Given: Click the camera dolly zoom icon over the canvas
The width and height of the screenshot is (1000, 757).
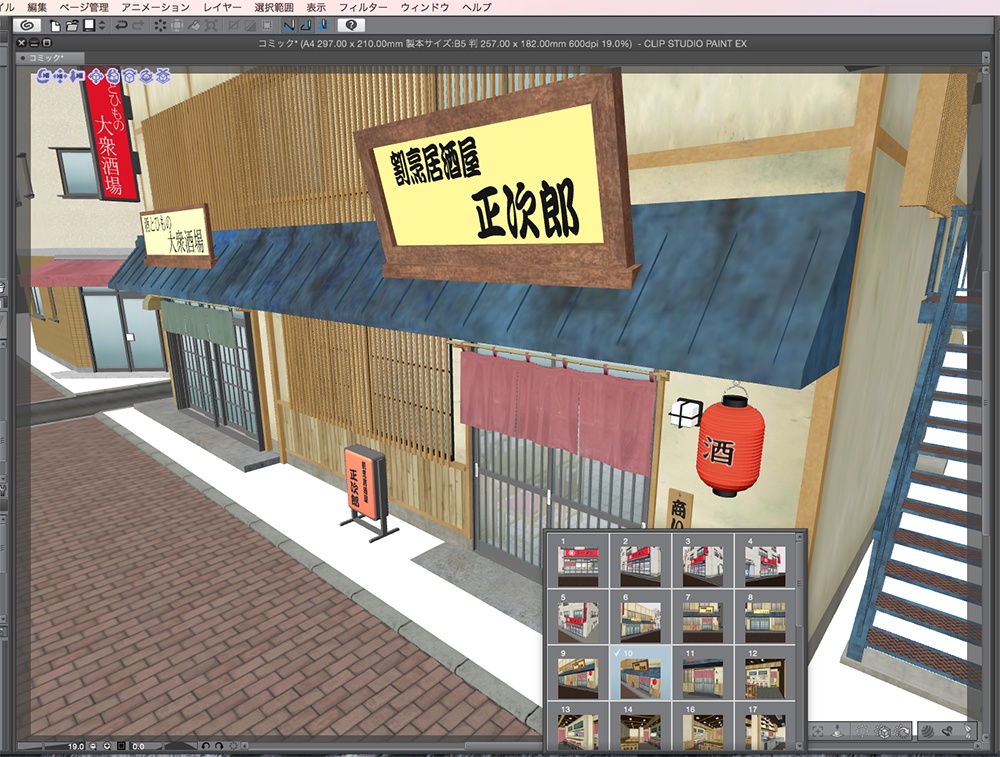Looking at the screenshot, I should [x=77, y=76].
